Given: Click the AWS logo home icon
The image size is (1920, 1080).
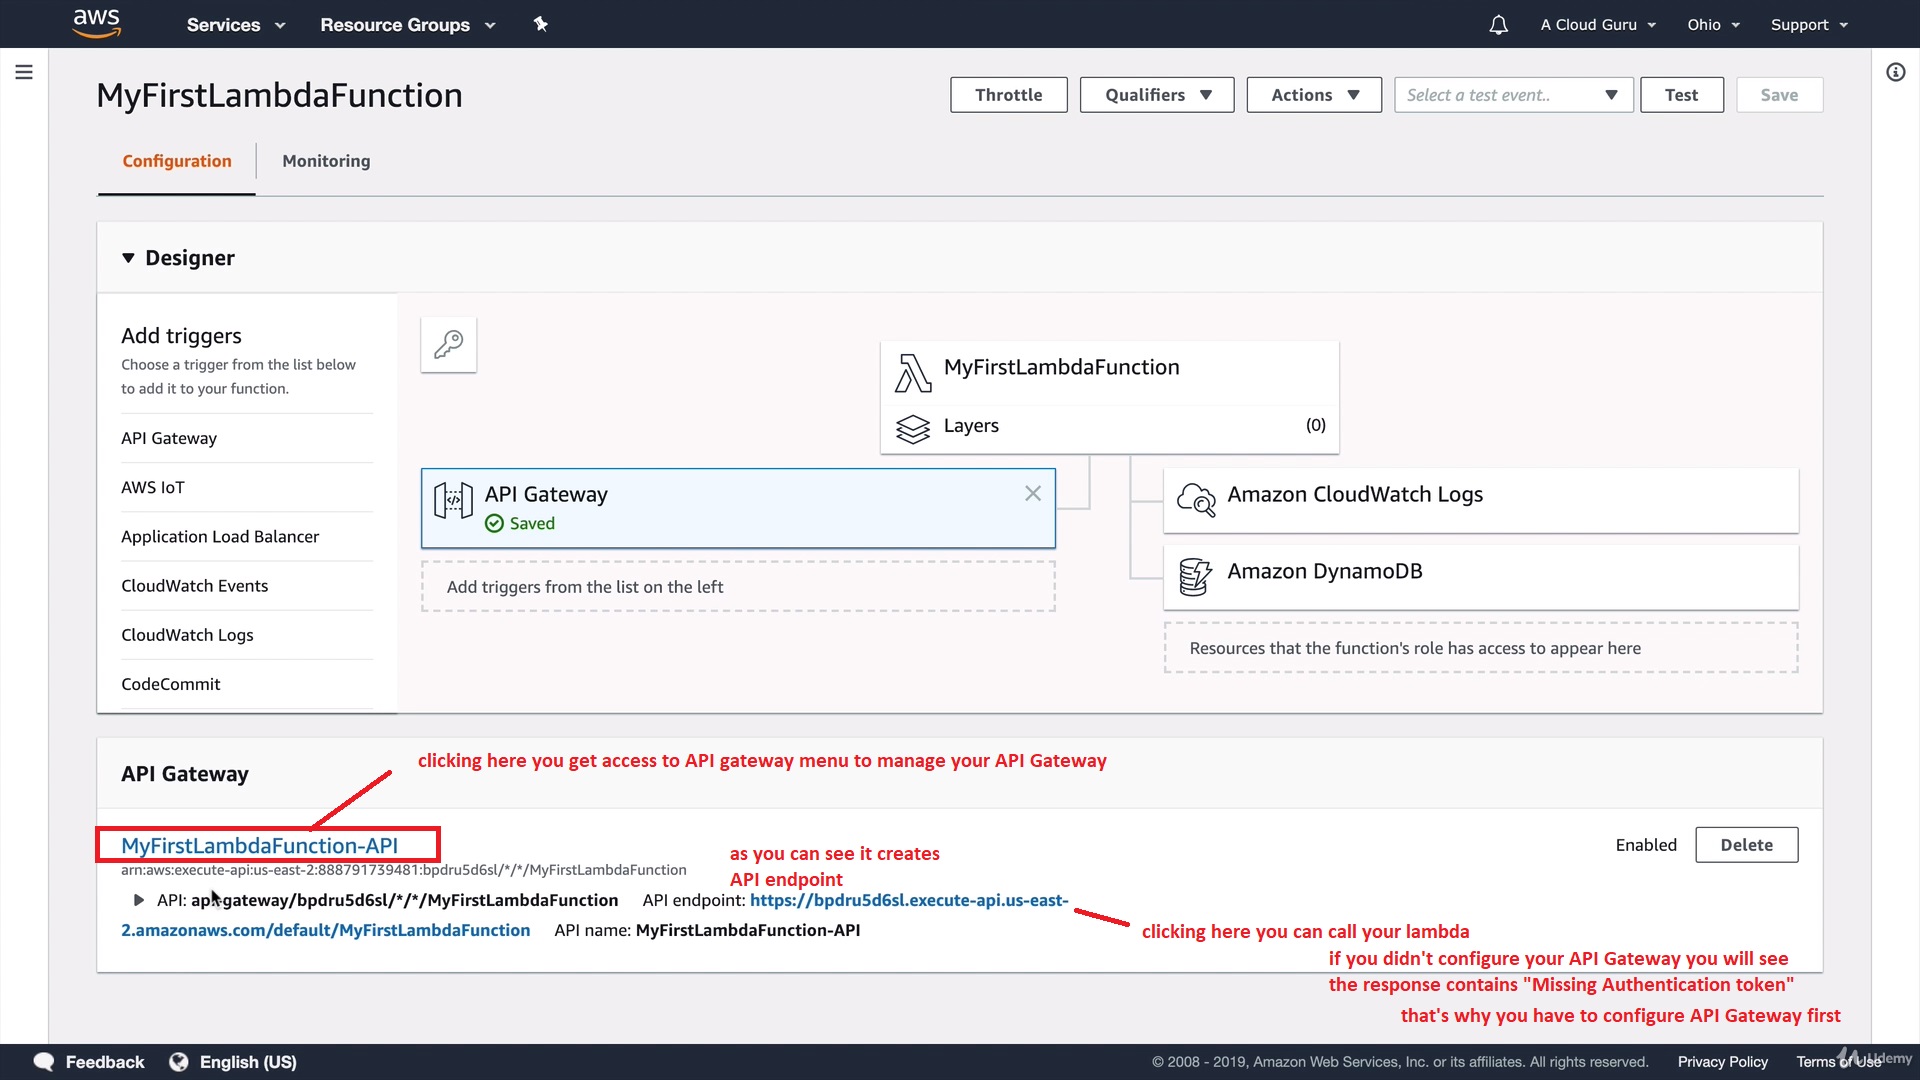Looking at the screenshot, I should tap(97, 23).
